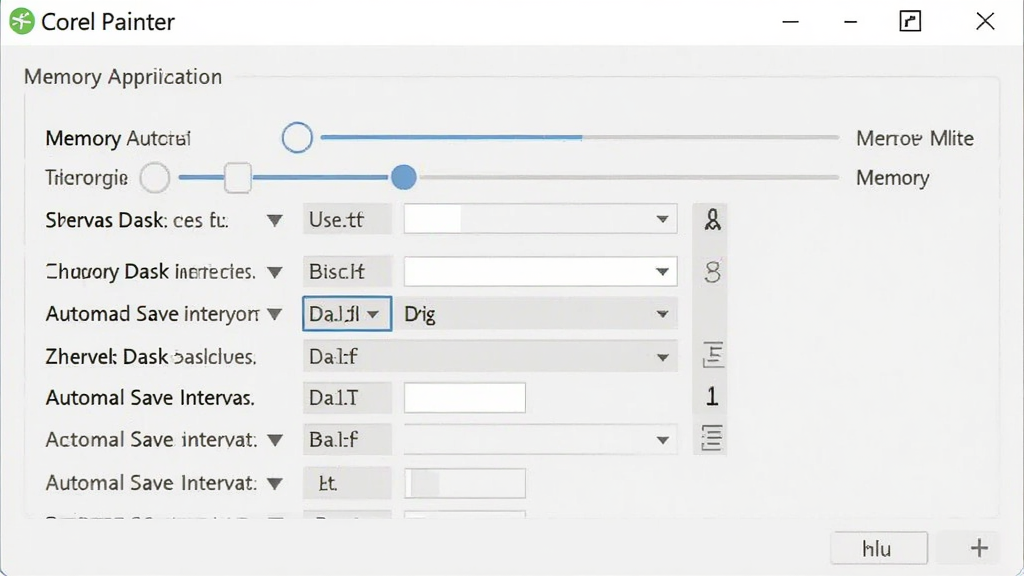Click the Bal:f button
This screenshot has height=576, width=1024.
(347, 440)
